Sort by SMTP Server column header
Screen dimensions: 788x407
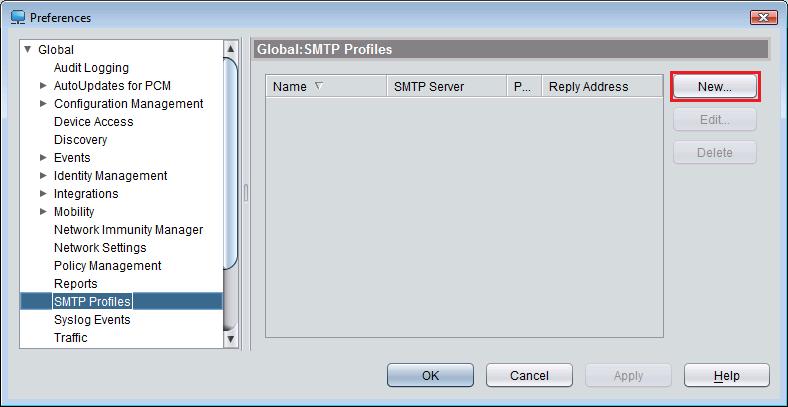pyautogui.click(x=428, y=87)
